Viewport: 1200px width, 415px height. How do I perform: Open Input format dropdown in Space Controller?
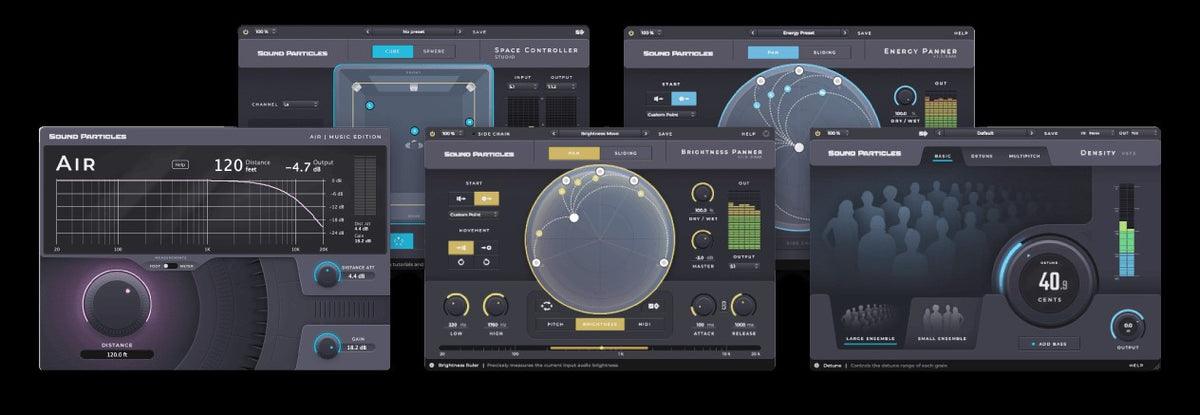point(523,86)
